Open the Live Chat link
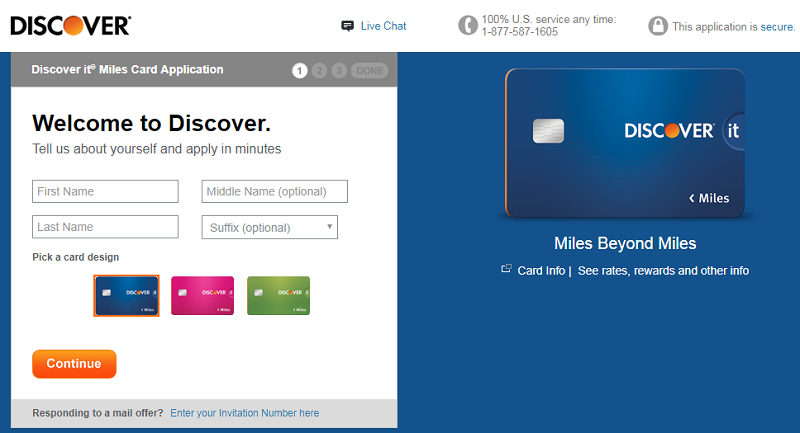Screen dimensions: 800x433 pyautogui.click(x=383, y=26)
